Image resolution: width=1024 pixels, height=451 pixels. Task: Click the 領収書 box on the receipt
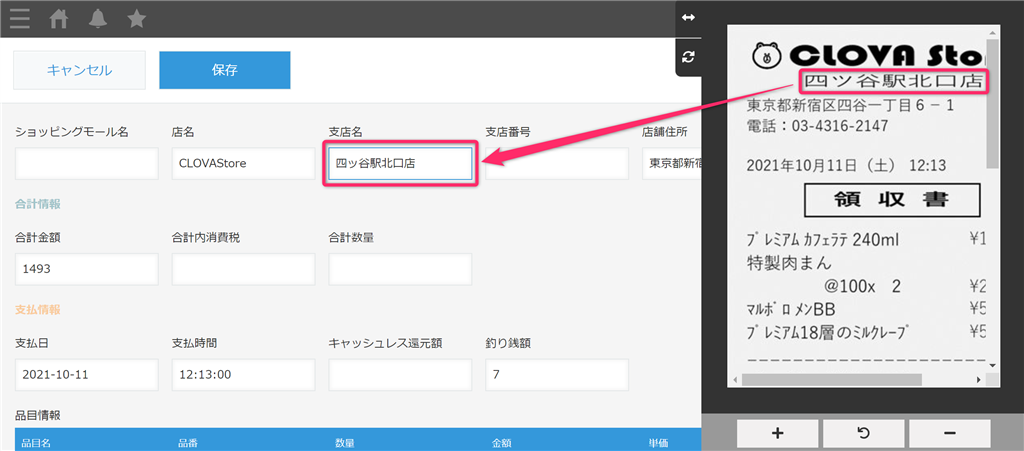point(892,200)
